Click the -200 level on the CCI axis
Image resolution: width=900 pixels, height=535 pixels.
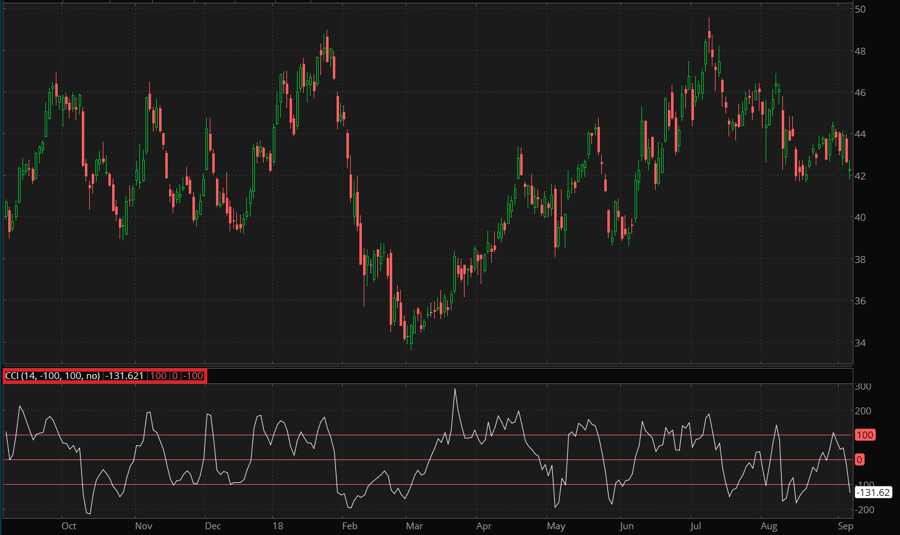coord(865,510)
